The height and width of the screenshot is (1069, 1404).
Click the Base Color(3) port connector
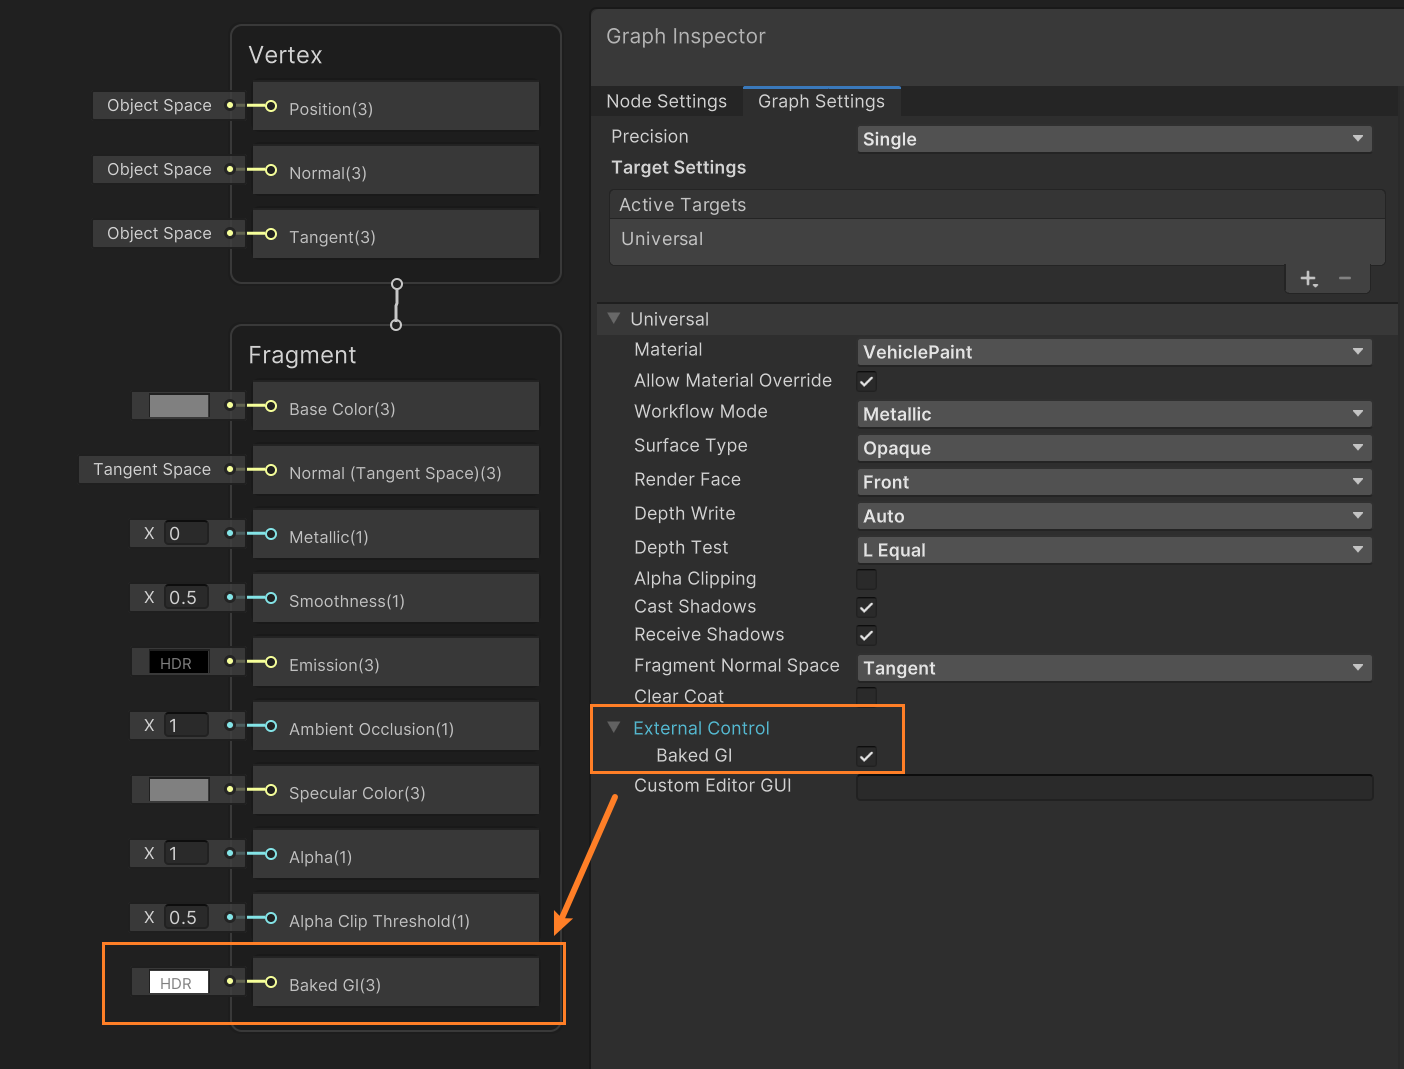[270, 406]
